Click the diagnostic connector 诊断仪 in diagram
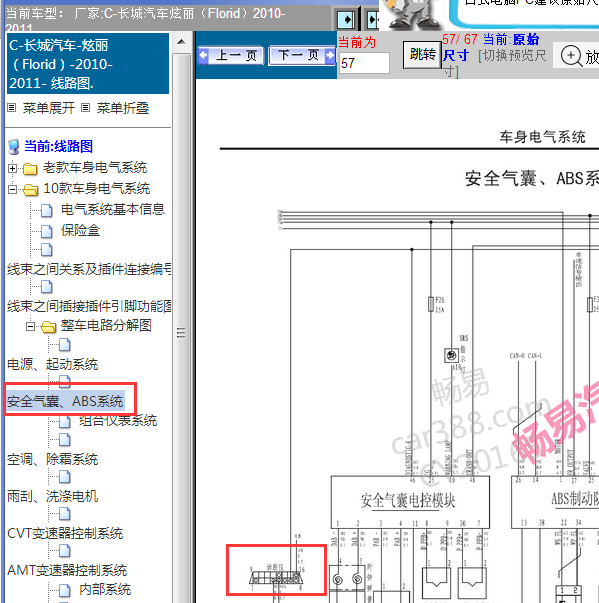The height and width of the screenshot is (603, 599). [276, 576]
